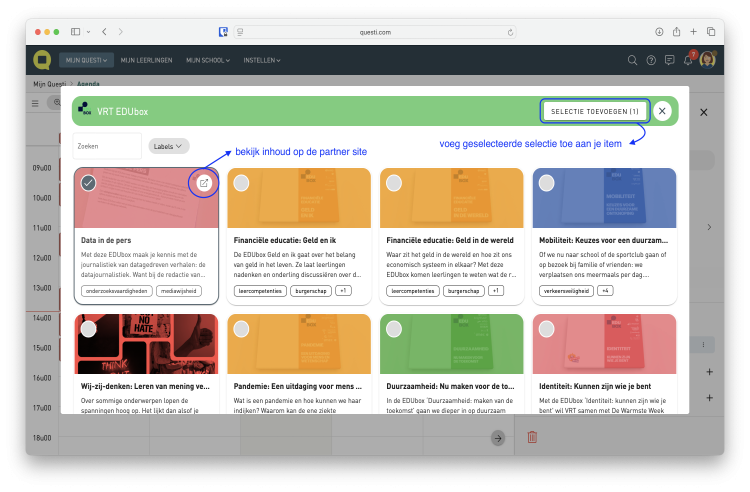This screenshot has height=492, width=750.
Task: Expand +4 labels on Mobiliteit card
Action: coord(606,291)
